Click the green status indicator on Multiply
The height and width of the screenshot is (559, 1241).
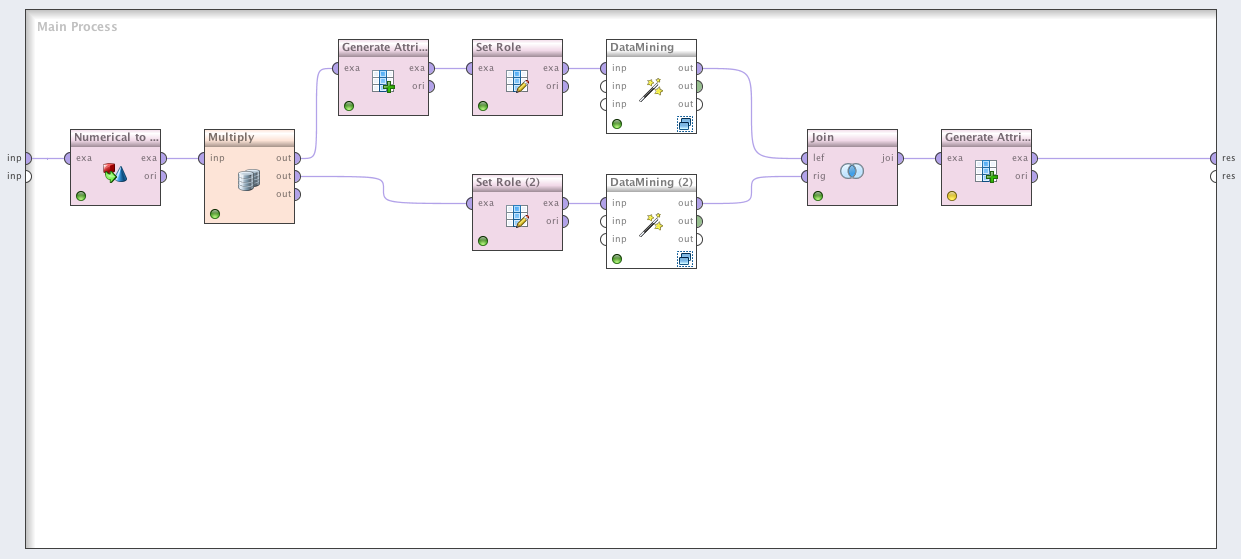tap(214, 214)
